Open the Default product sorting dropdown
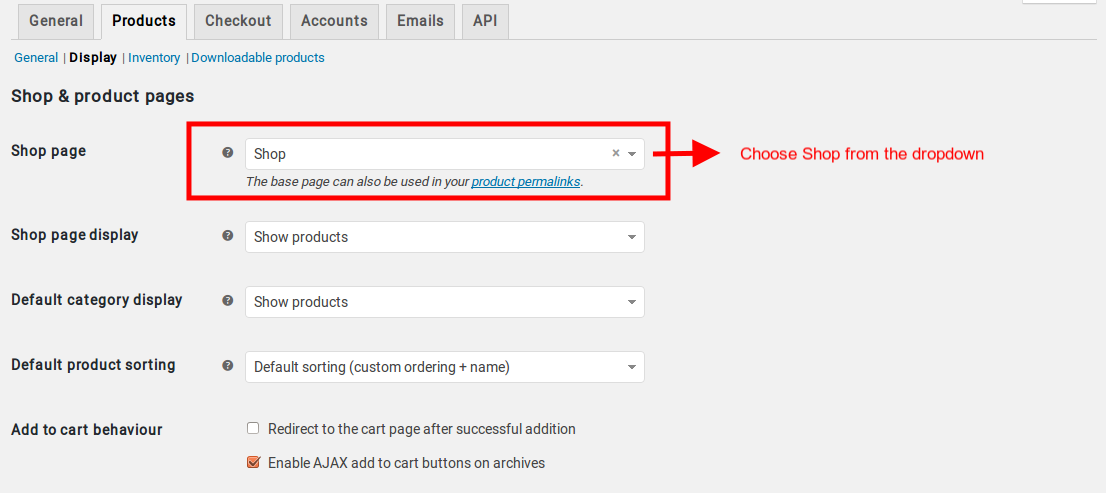This screenshot has height=493, width=1106. [x=444, y=367]
